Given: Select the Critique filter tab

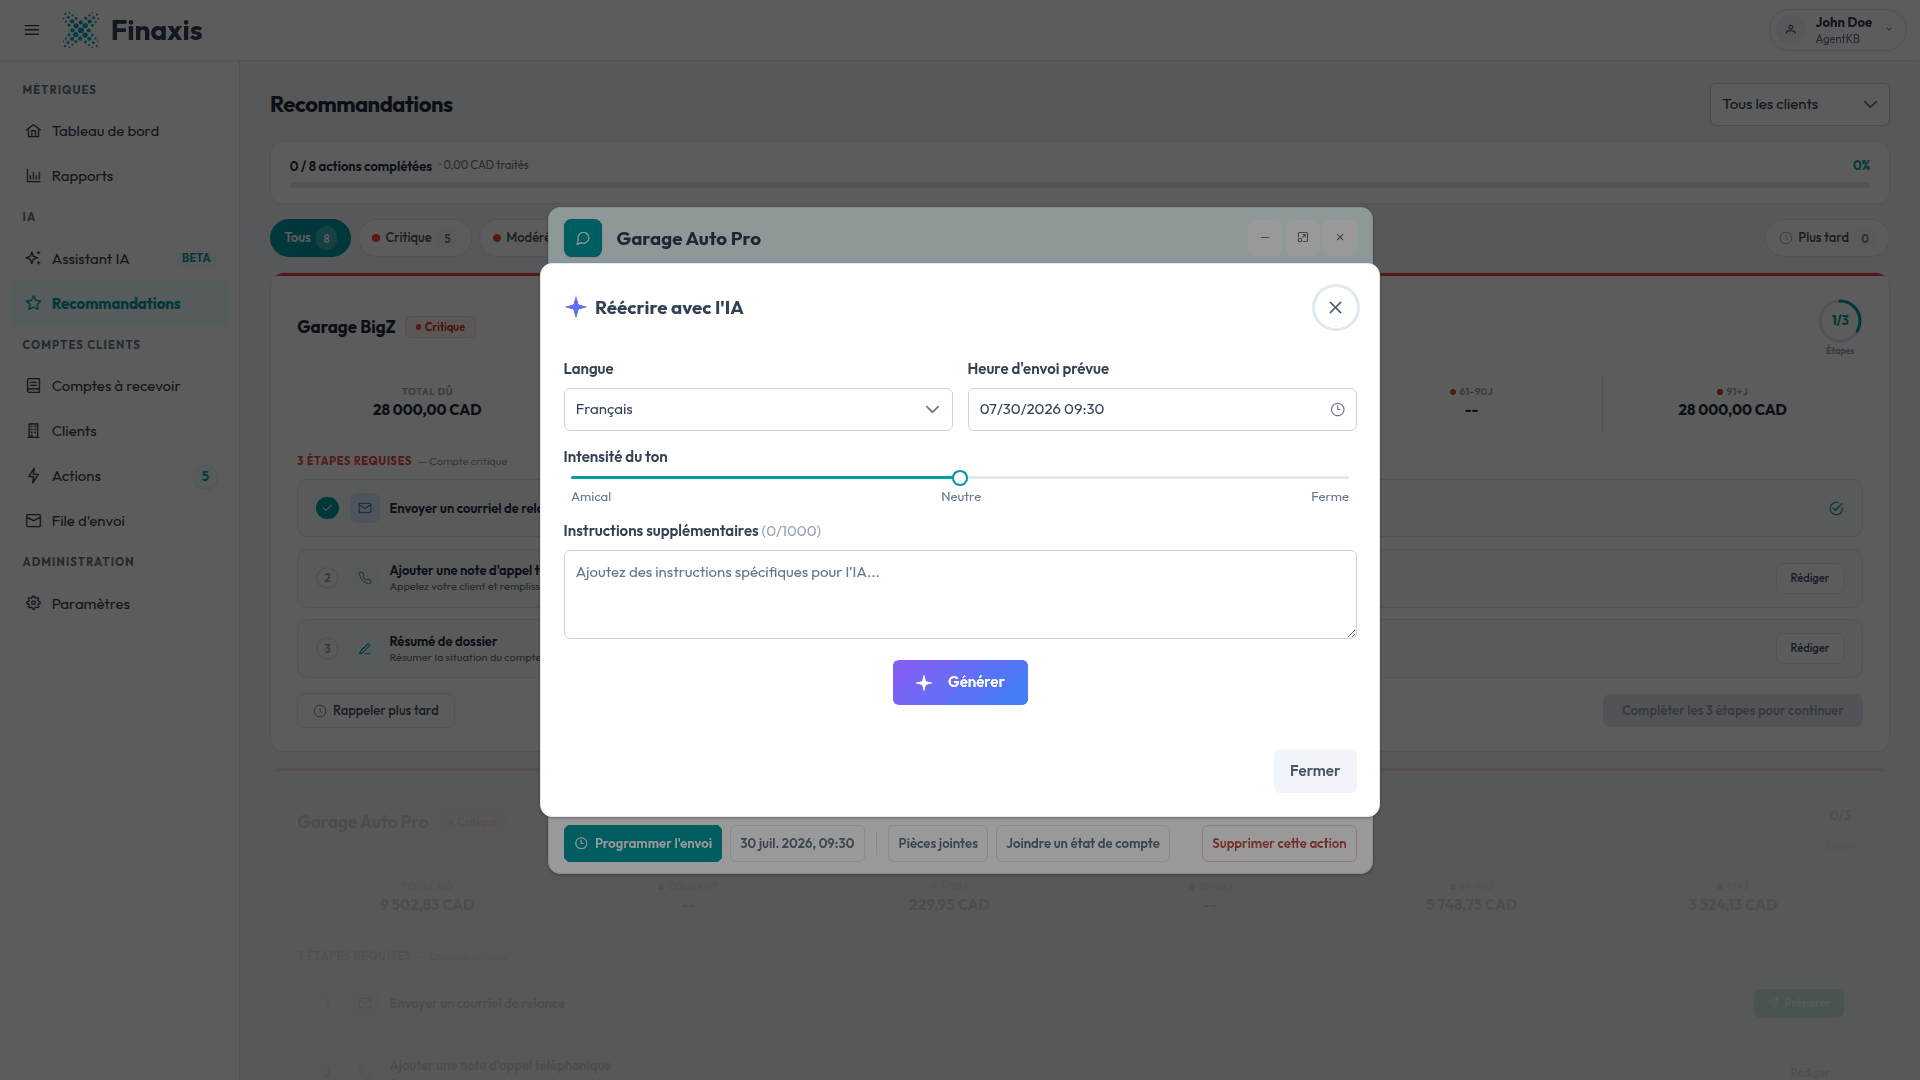Looking at the screenshot, I should pyautogui.click(x=415, y=238).
